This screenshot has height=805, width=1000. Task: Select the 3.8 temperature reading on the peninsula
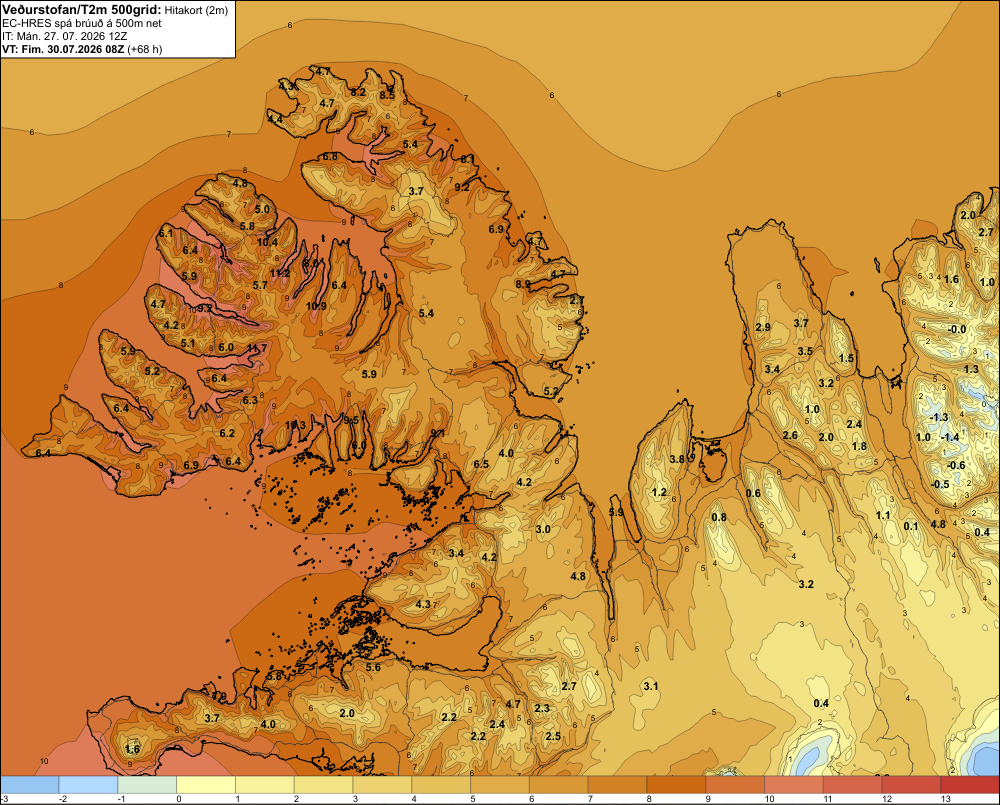coord(677,459)
